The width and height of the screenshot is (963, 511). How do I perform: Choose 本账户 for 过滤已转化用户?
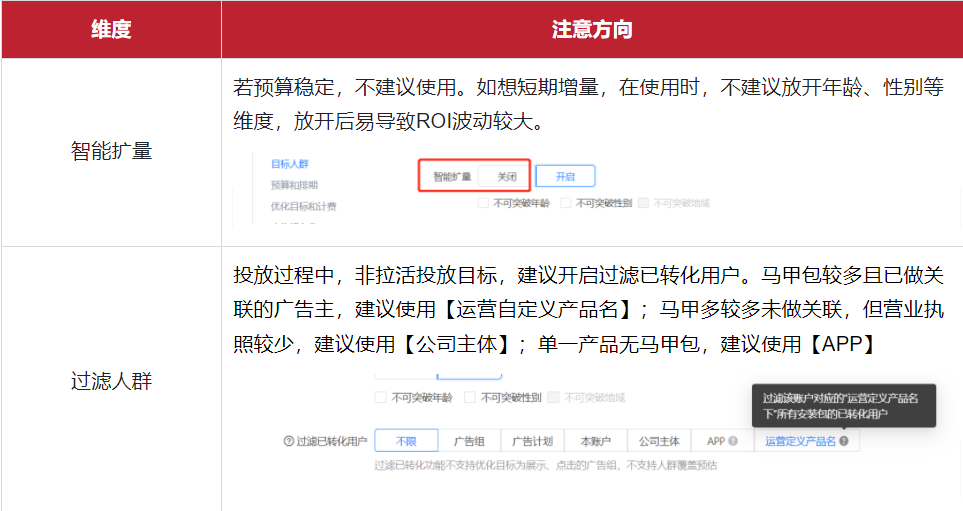click(x=596, y=441)
